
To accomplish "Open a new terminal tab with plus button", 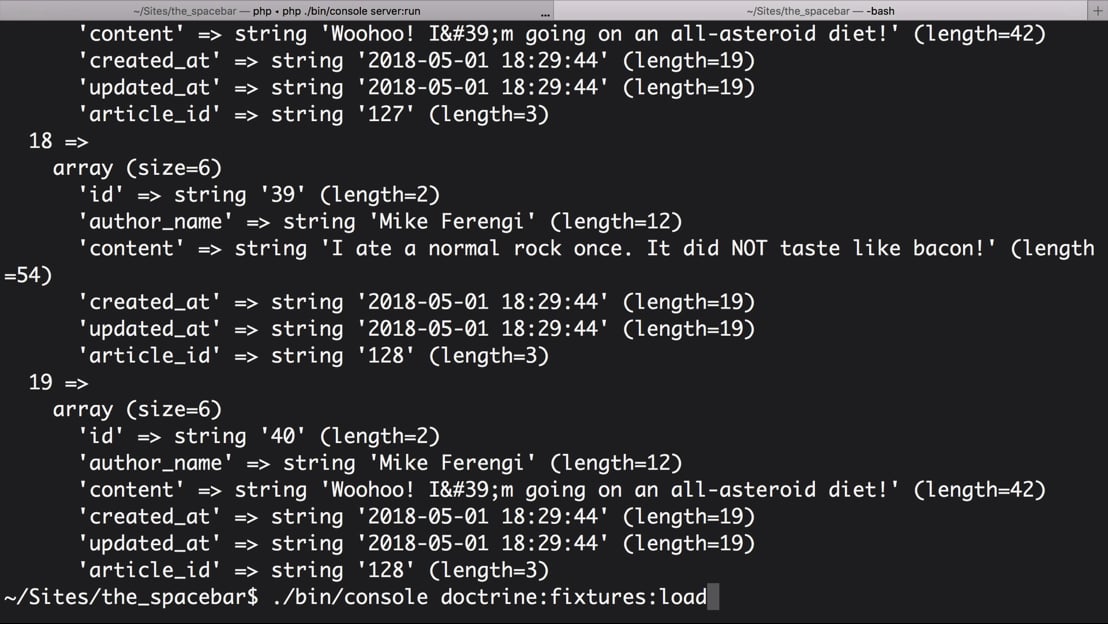I will pyautogui.click(x=1097, y=11).
